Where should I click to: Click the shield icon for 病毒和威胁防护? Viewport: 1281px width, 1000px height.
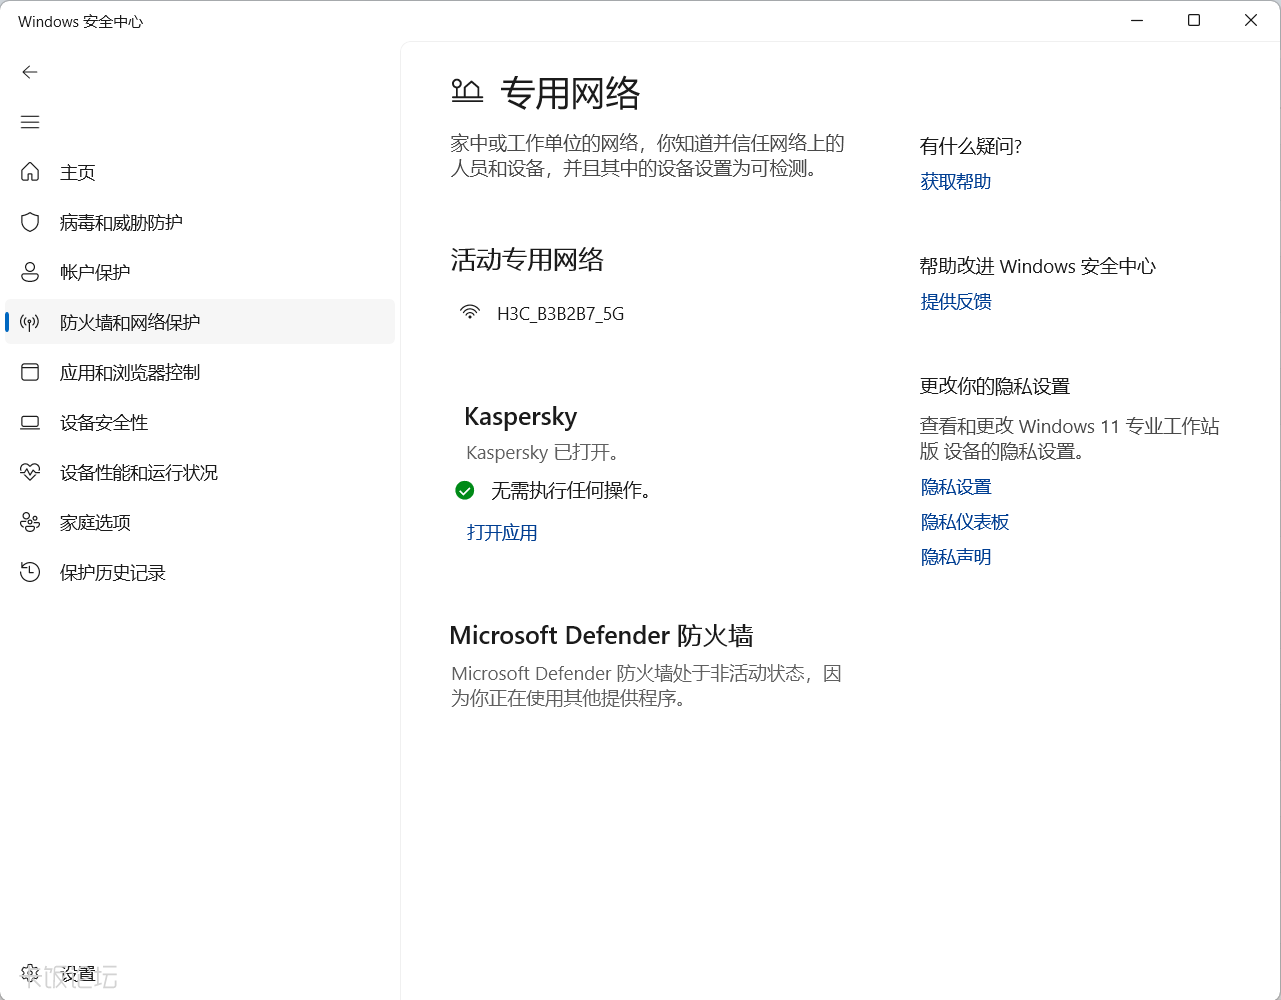point(30,222)
